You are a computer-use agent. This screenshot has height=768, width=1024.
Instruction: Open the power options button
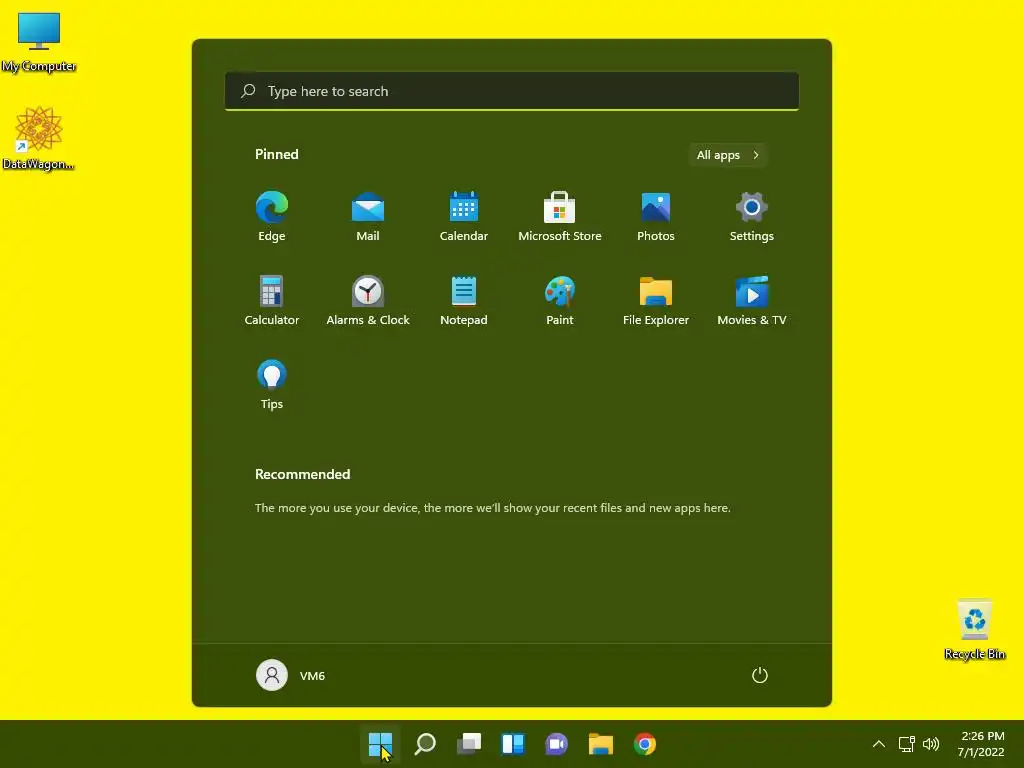[760, 675]
